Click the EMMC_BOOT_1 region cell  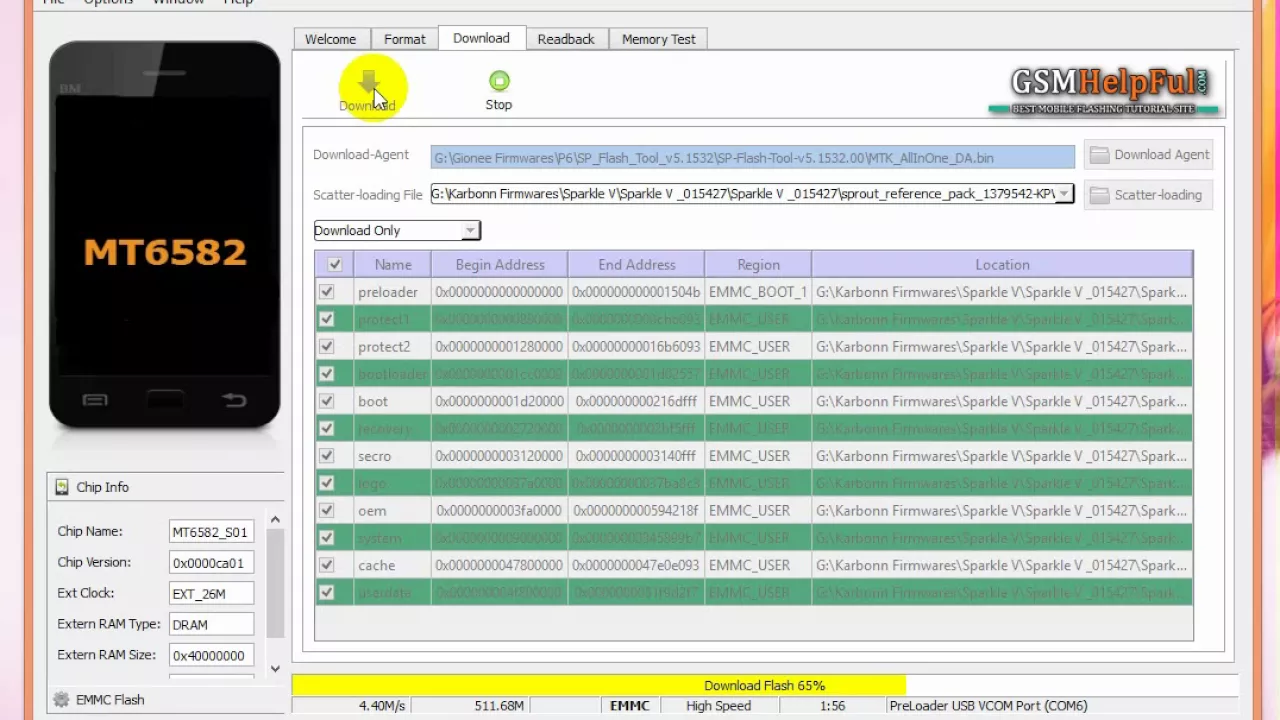(x=758, y=292)
